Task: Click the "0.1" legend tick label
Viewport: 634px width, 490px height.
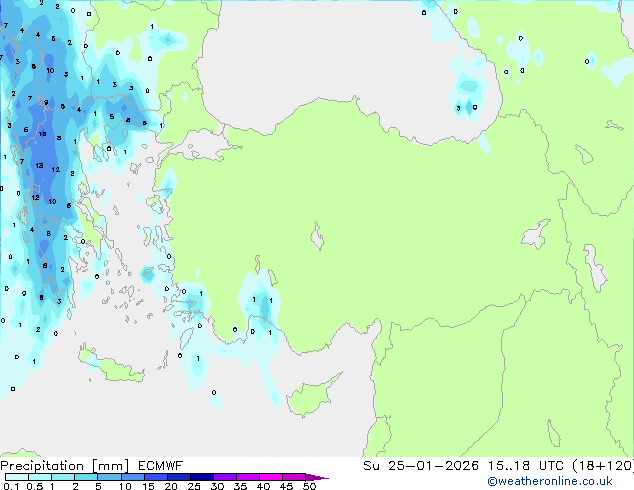Action: click(11, 486)
